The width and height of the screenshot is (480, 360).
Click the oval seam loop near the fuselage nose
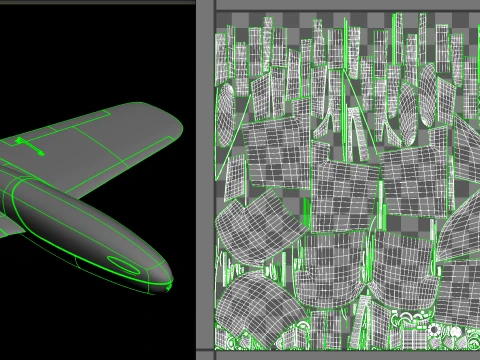coord(123,265)
